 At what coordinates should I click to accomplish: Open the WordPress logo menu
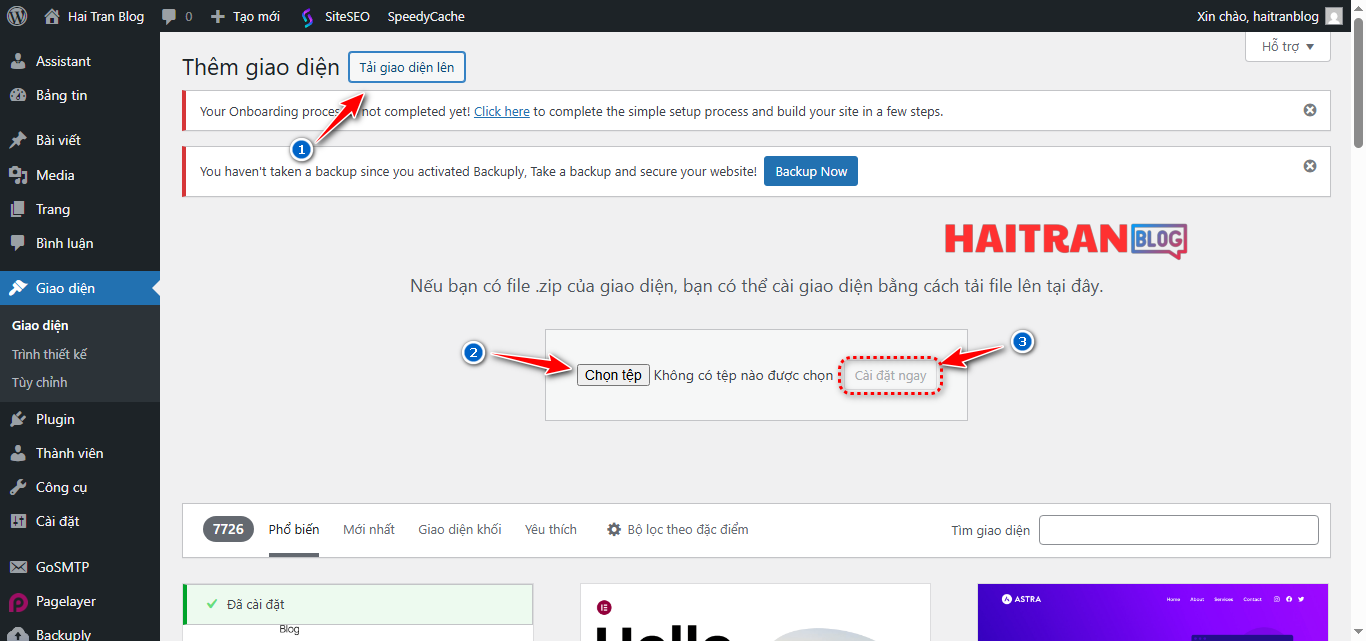16,16
